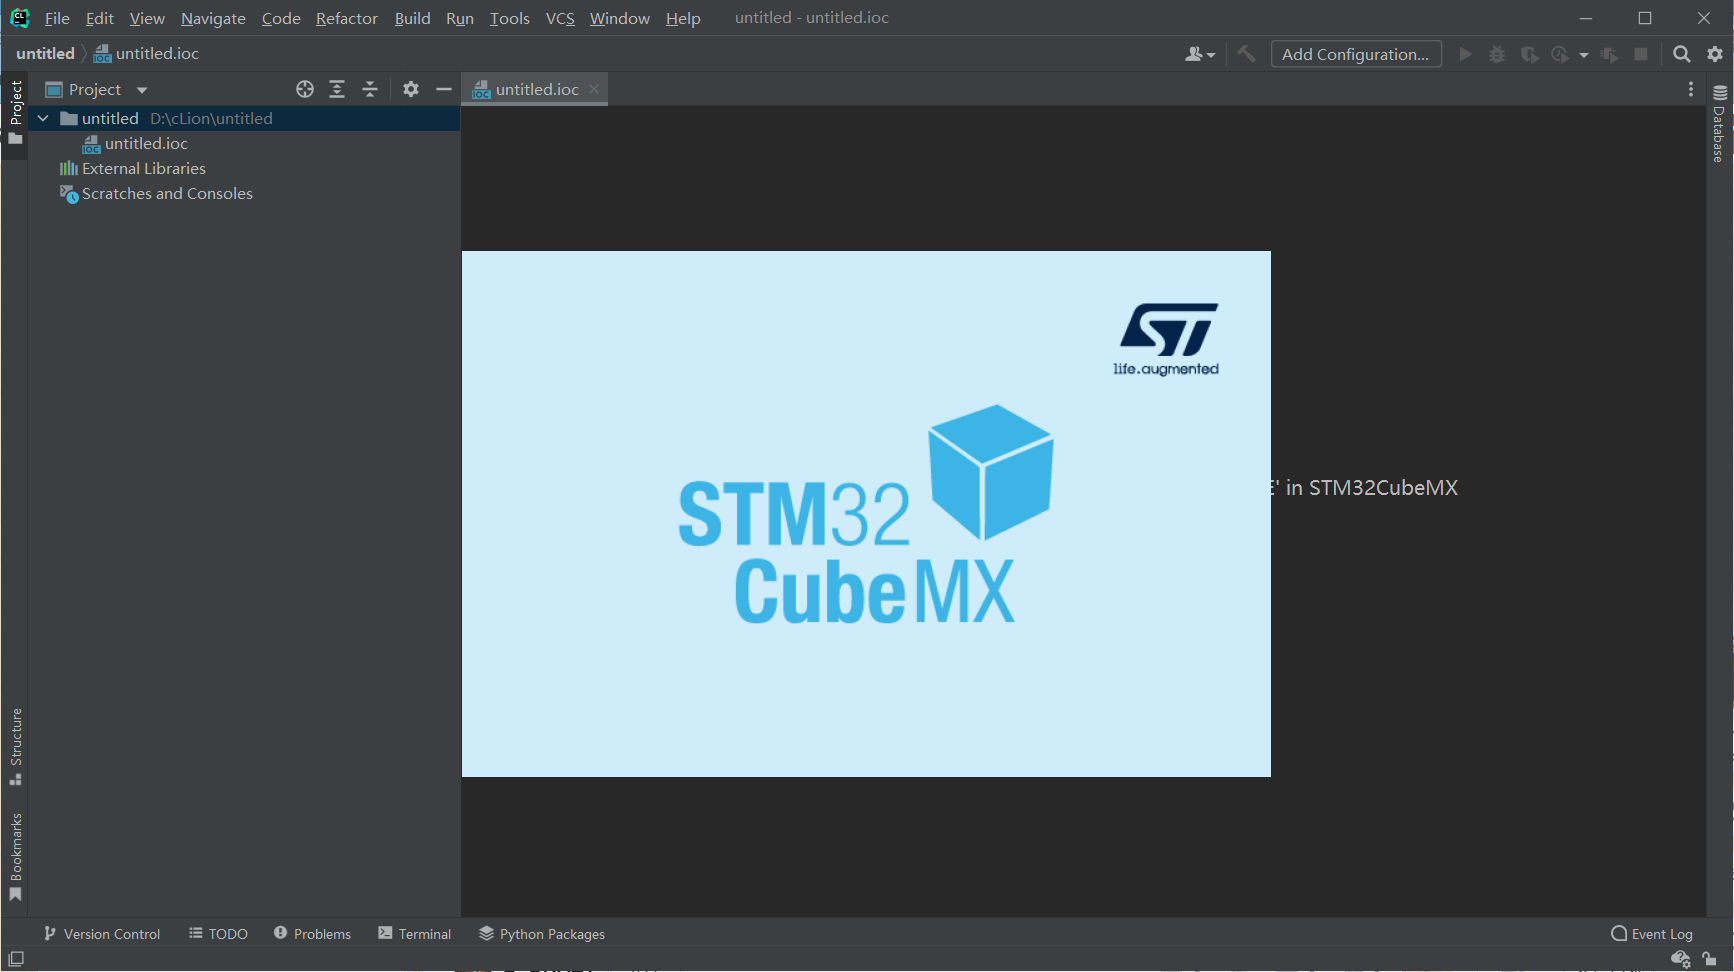Open the Window menu

point(619,18)
